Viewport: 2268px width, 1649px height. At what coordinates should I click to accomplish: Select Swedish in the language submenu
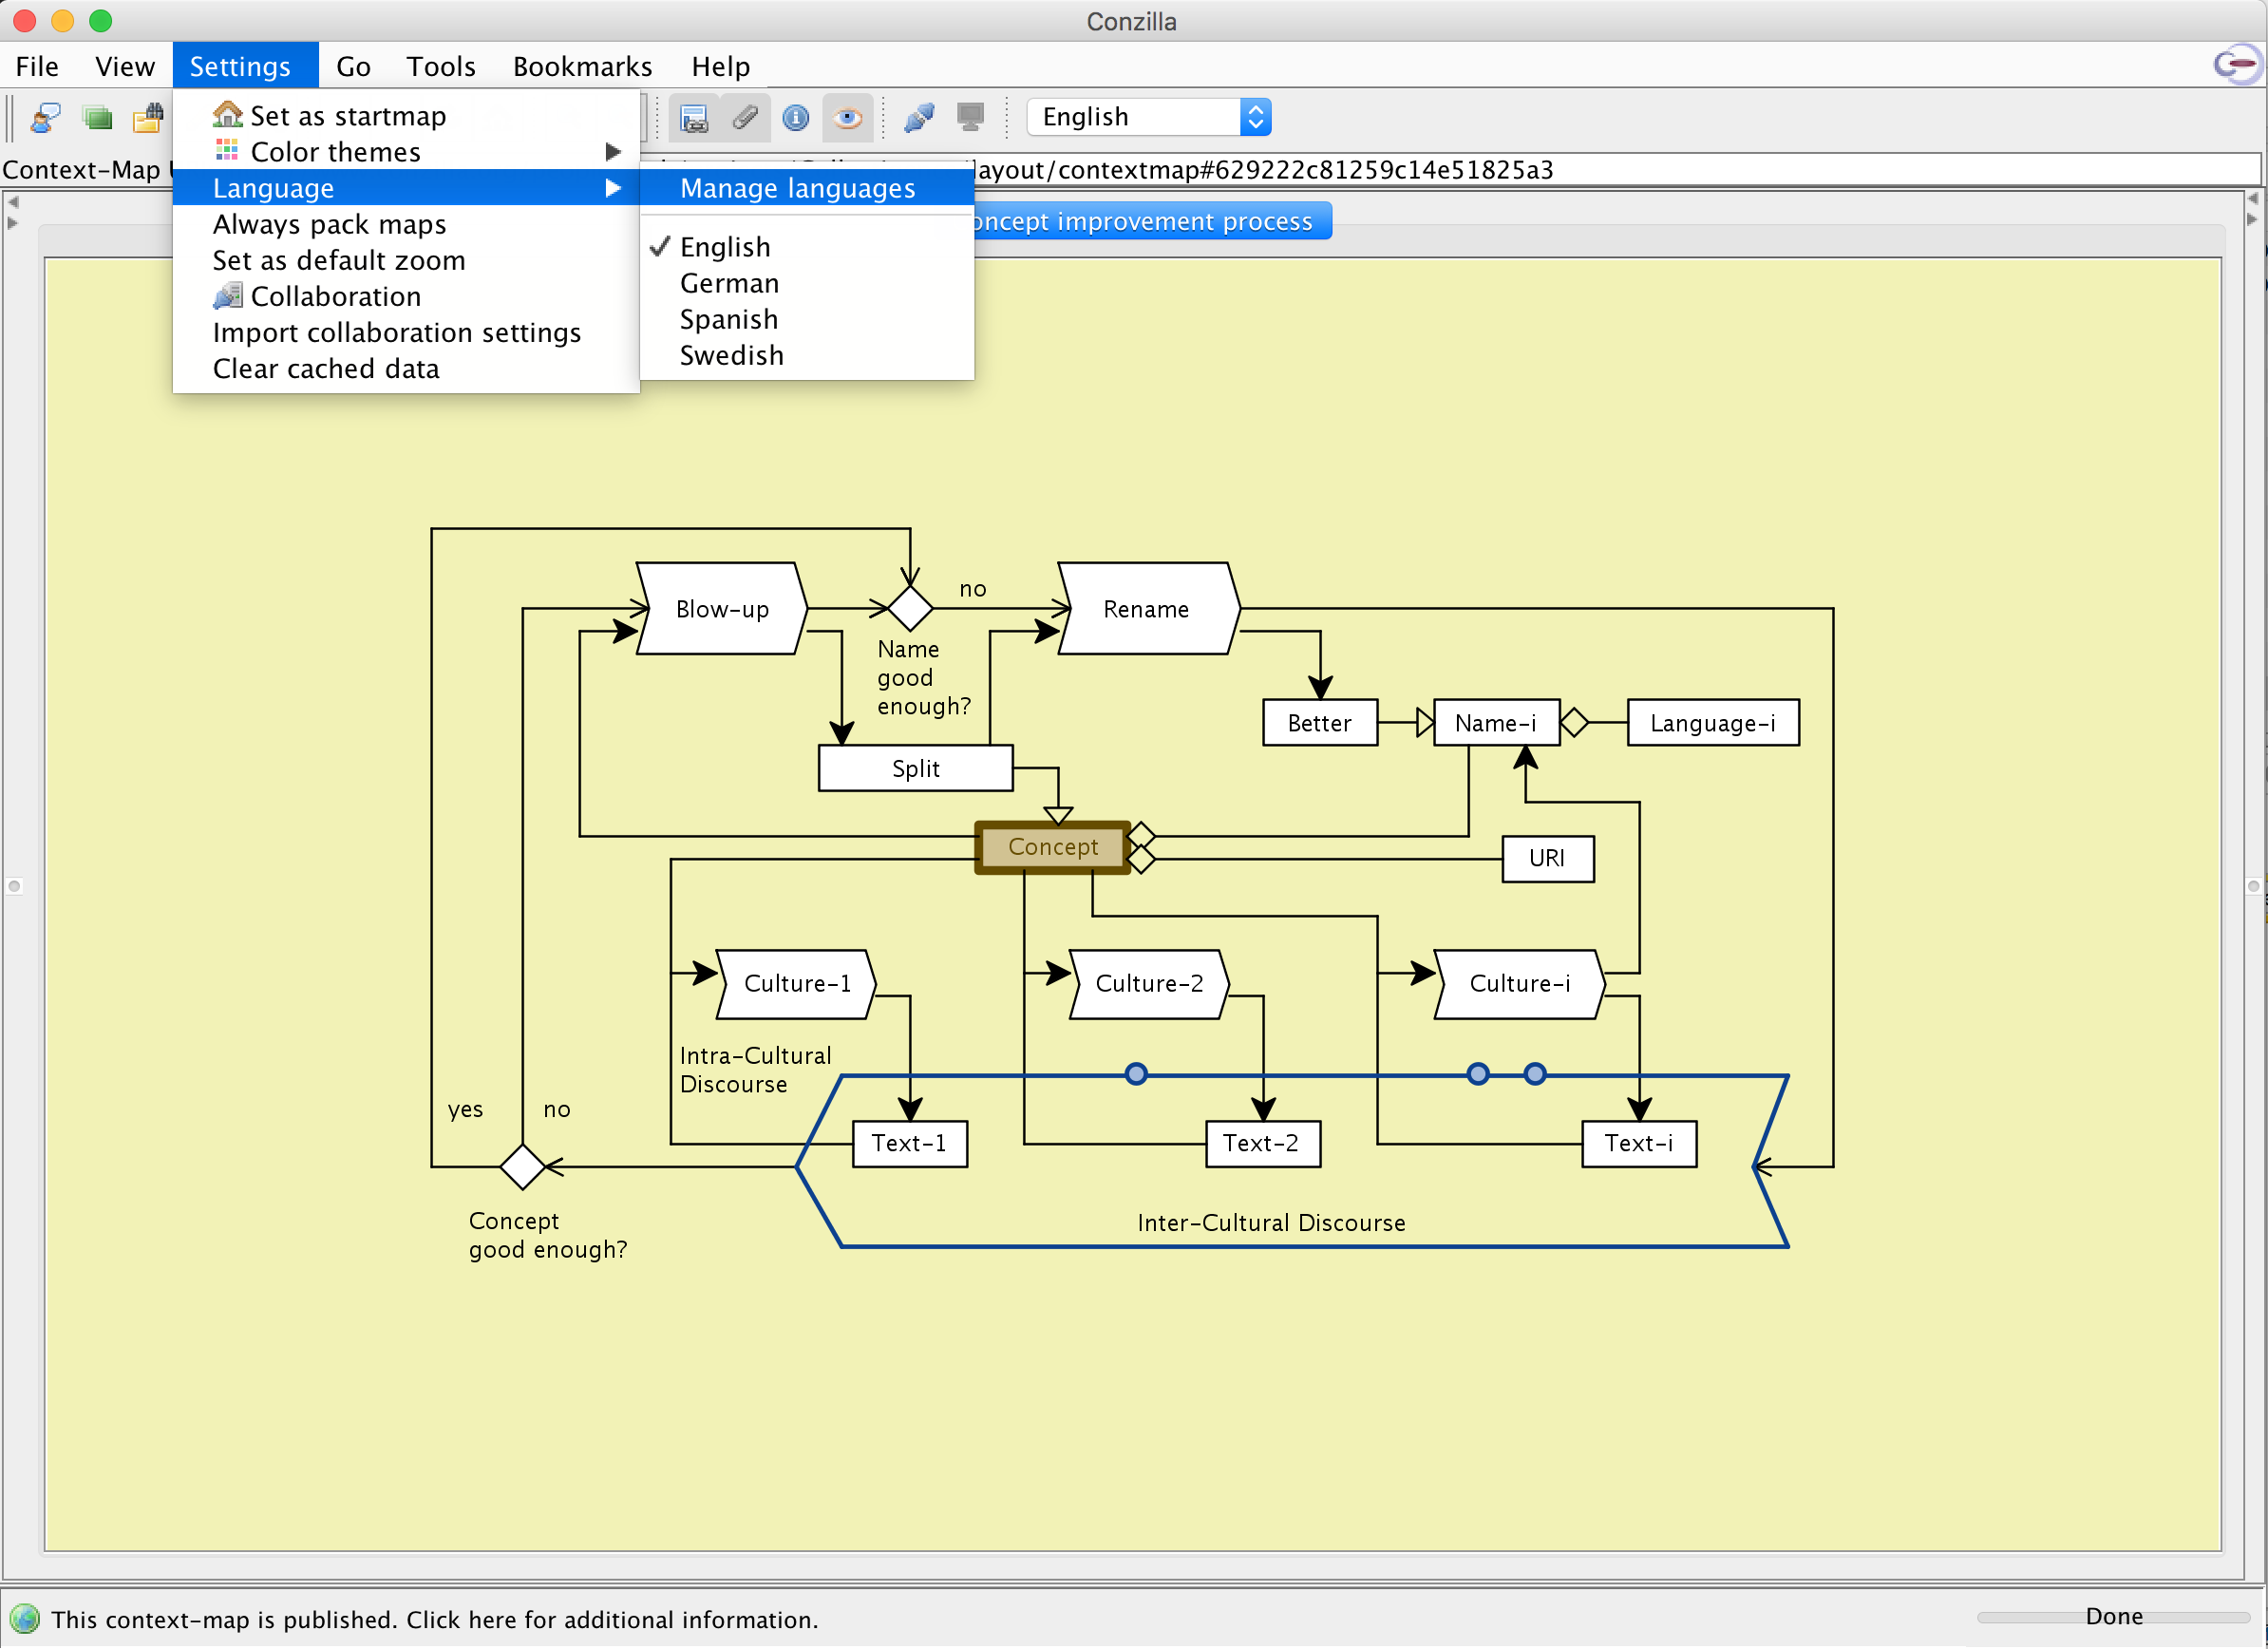pos(731,355)
